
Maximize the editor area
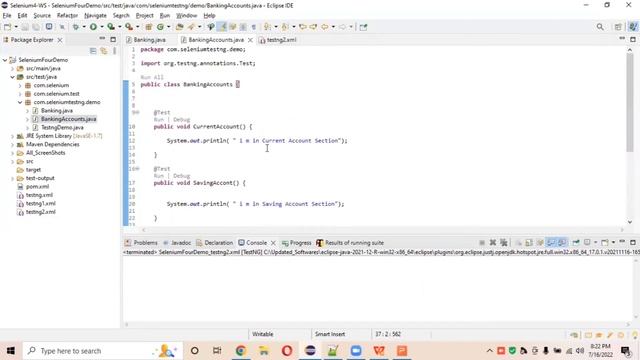[x=633, y=39]
